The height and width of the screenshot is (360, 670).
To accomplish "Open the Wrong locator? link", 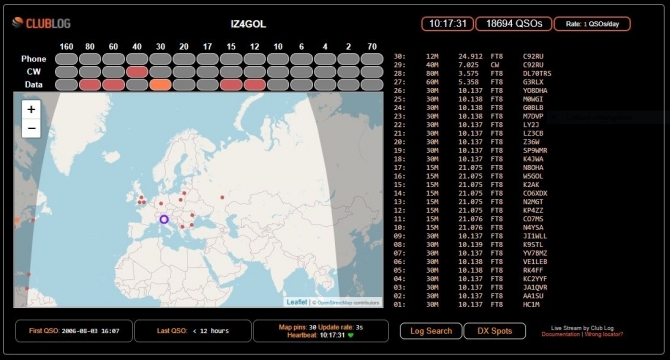I will click(x=604, y=334).
